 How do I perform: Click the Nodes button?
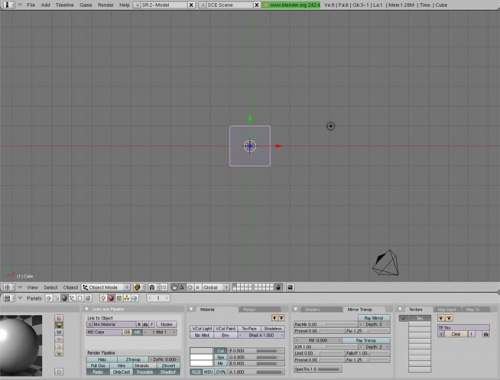[x=166, y=324]
